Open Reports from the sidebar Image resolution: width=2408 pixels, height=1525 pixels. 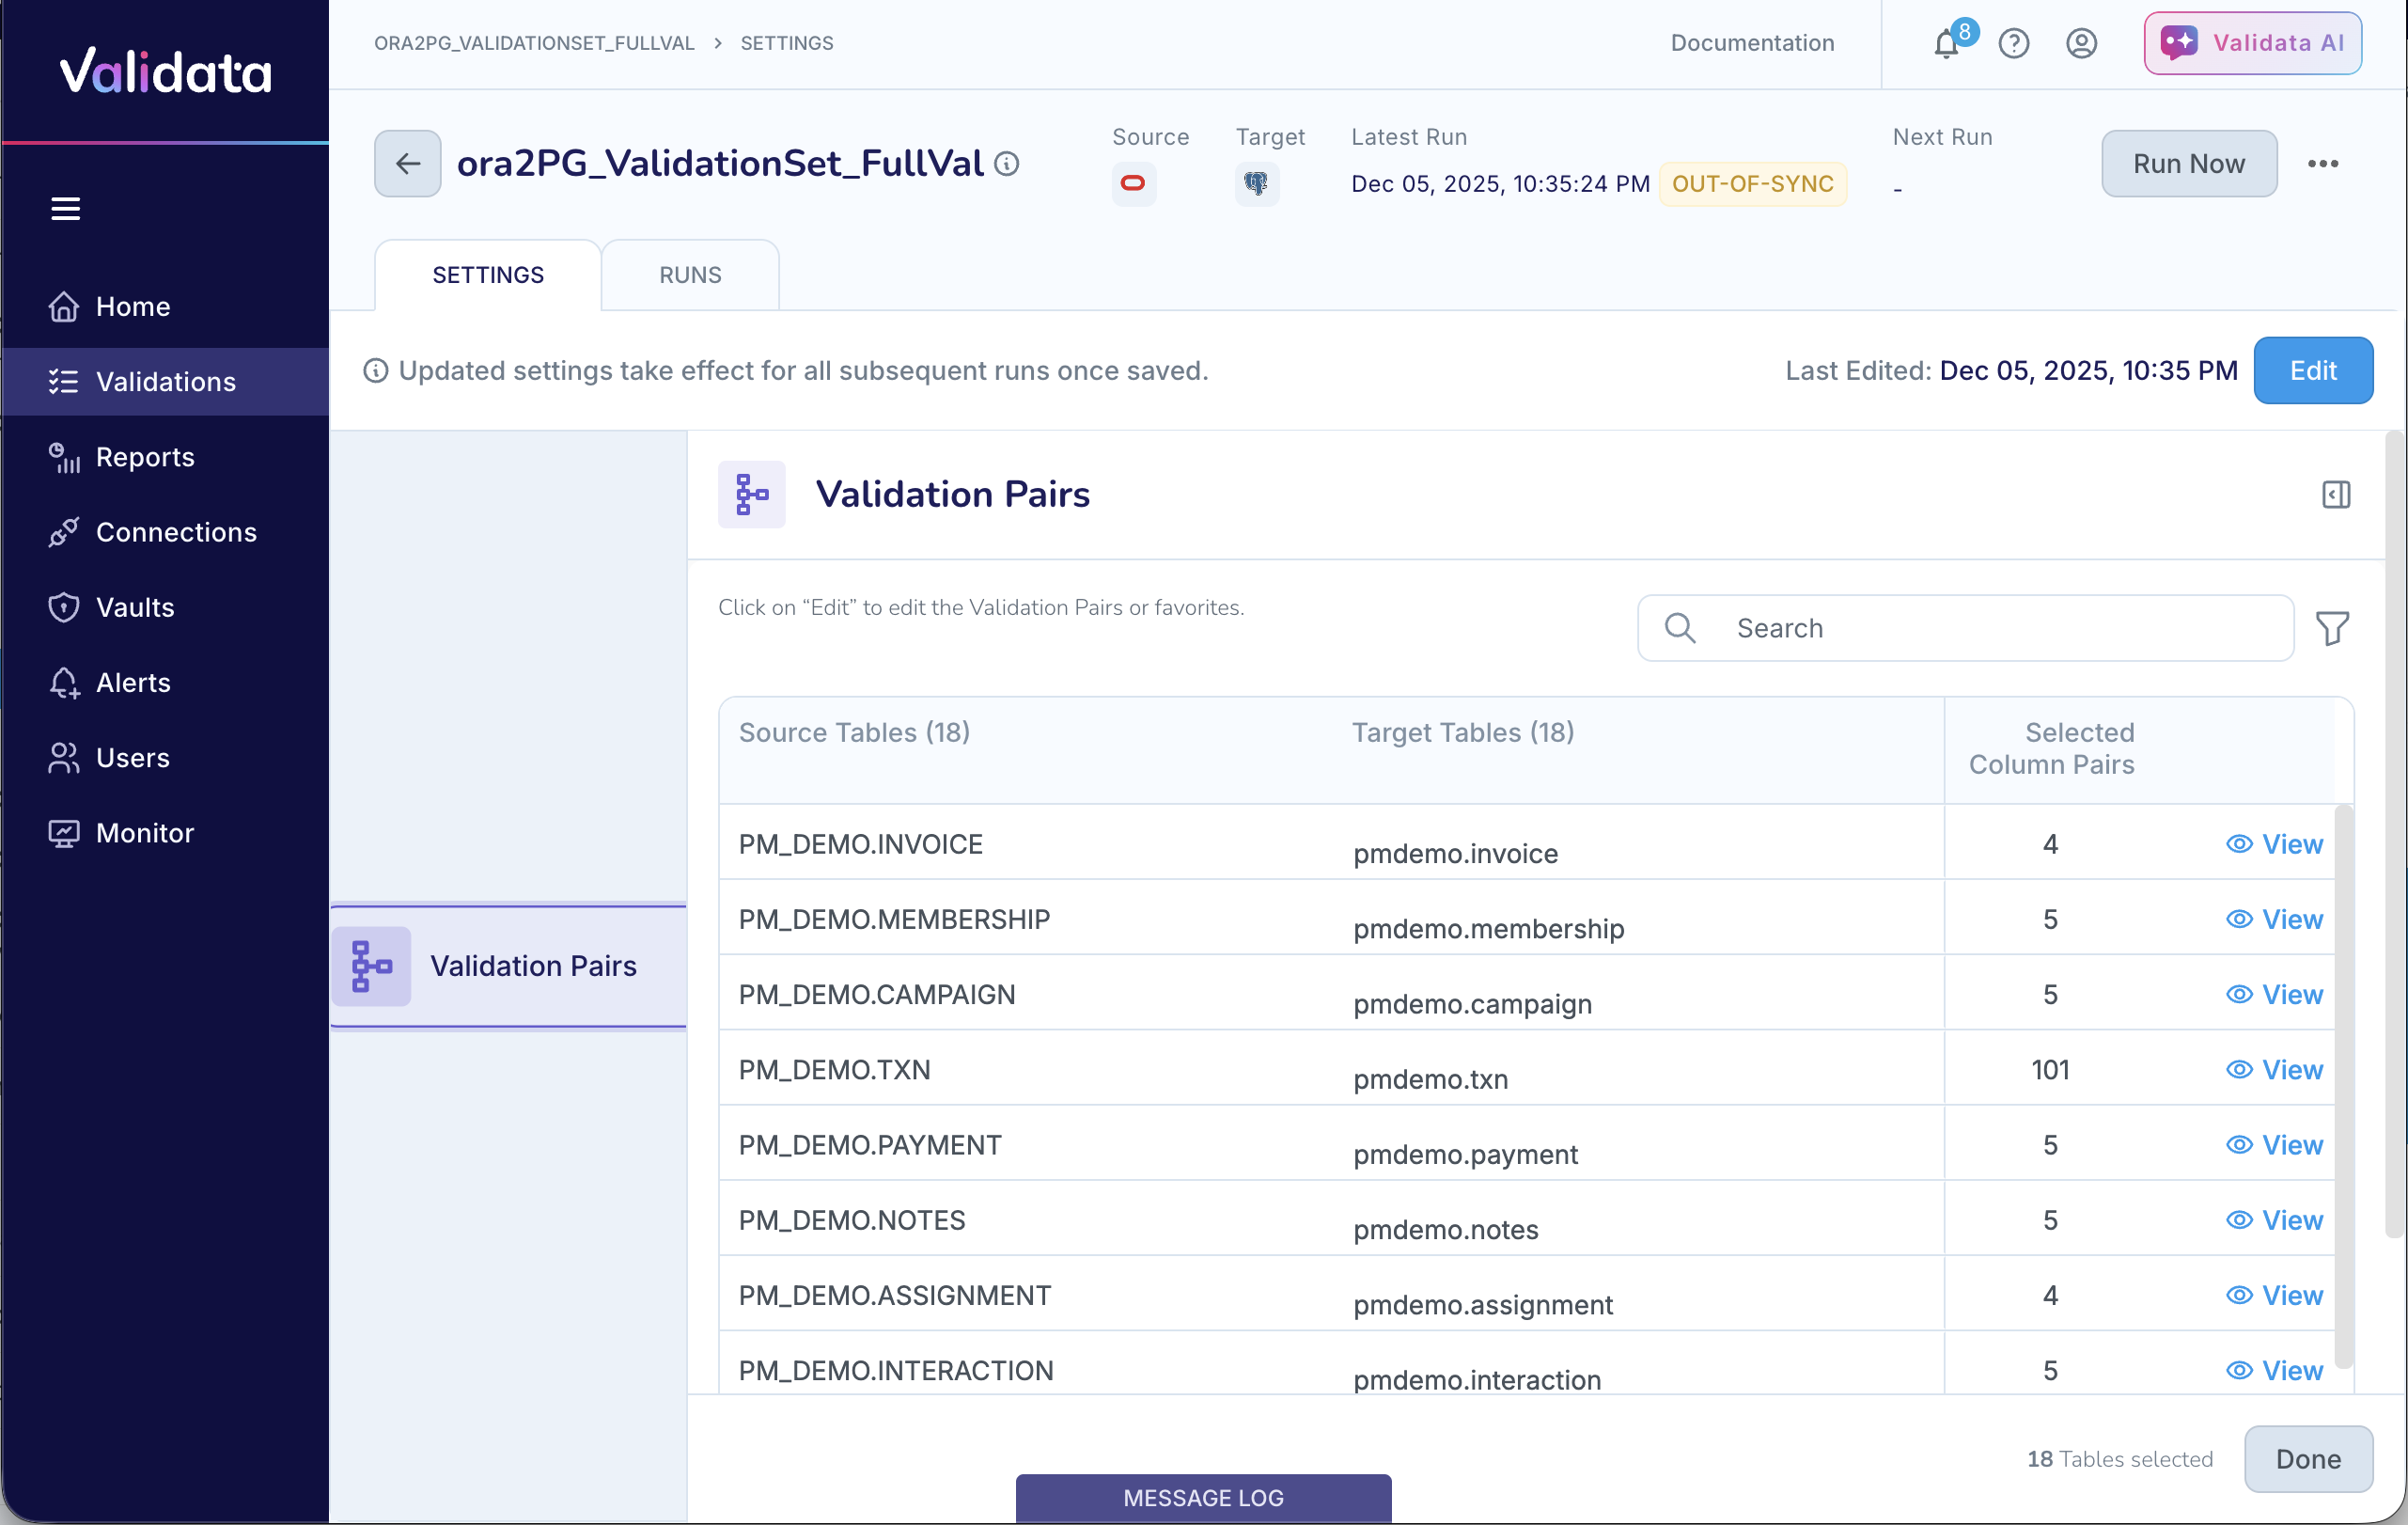pyautogui.click(x=144, y=457)
